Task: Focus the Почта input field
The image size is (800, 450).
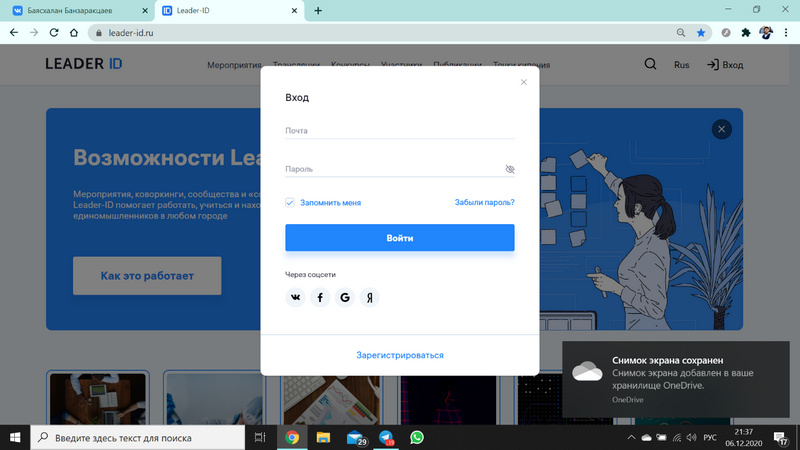Action: pyautogui.click(x=400, y=131)
